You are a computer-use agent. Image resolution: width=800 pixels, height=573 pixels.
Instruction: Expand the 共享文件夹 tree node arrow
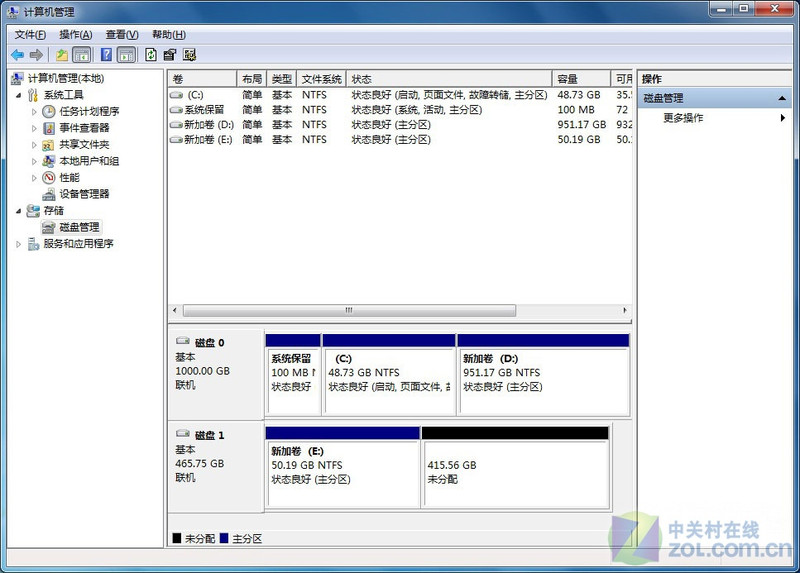coord(34,145)
